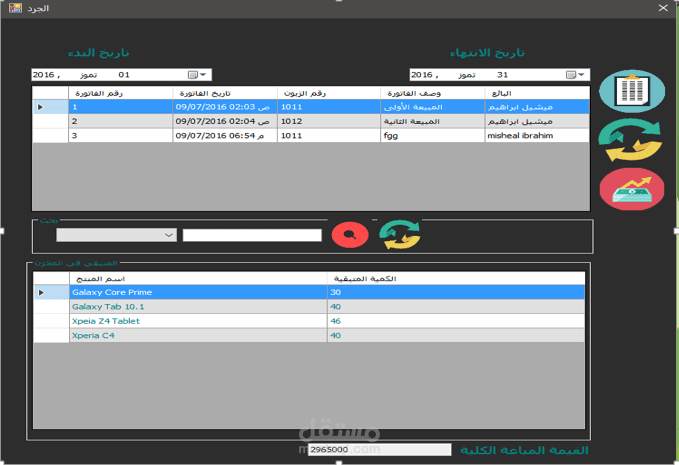This screenshot has width=679, height=465.
Task: Click the misheal ibrahim seller cell
Action: (x=537, y=136)
